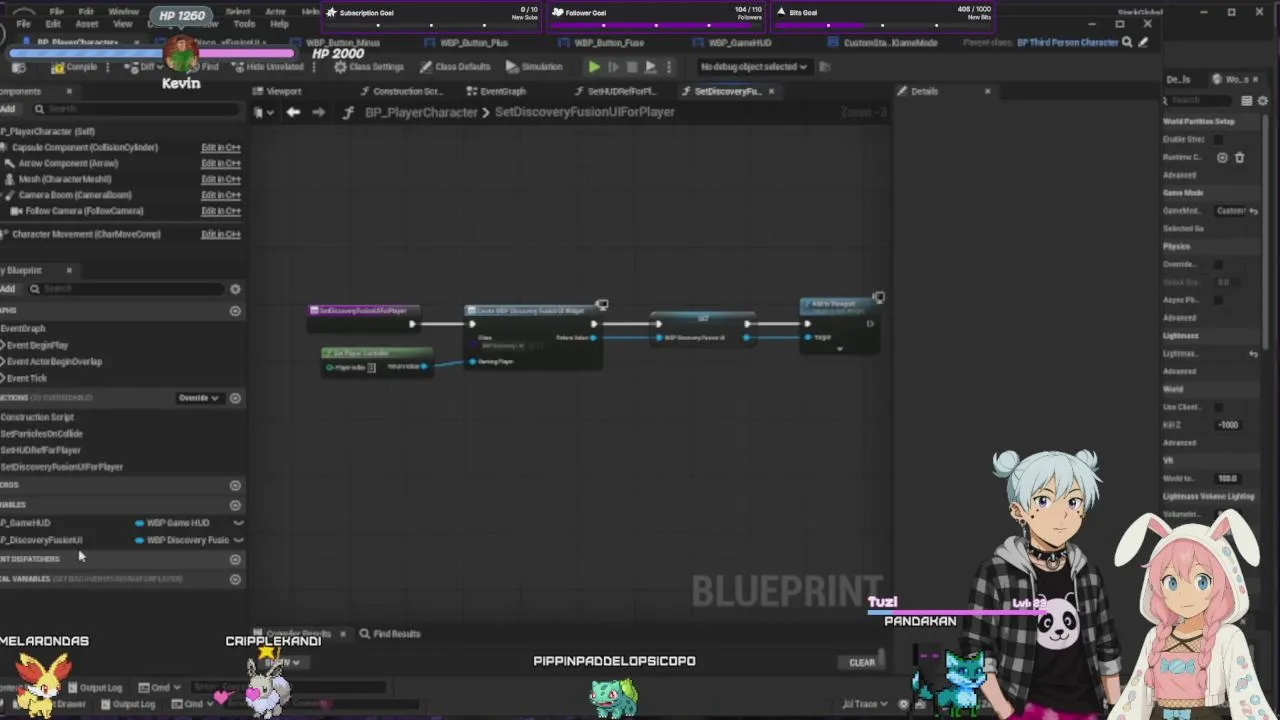Click the trash icon beside Runtime Cells

click(1239, 157)
